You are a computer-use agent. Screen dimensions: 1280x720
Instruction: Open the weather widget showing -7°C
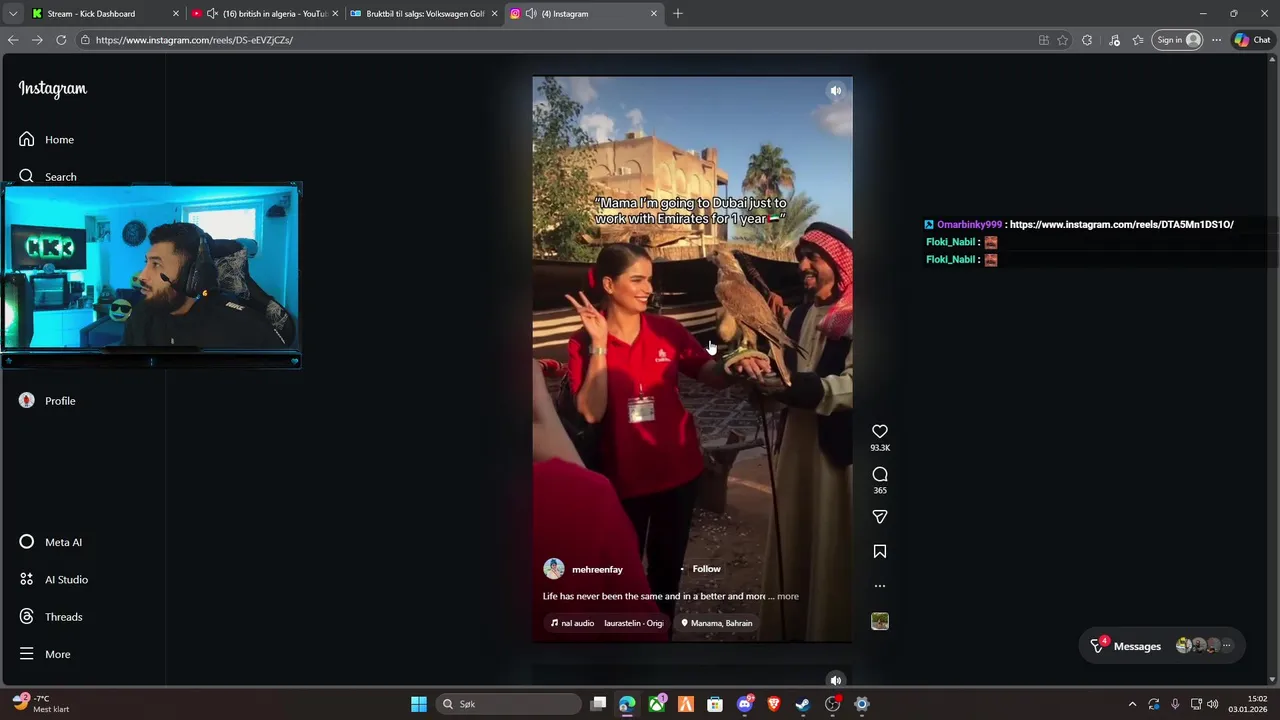tap(40, 704)
